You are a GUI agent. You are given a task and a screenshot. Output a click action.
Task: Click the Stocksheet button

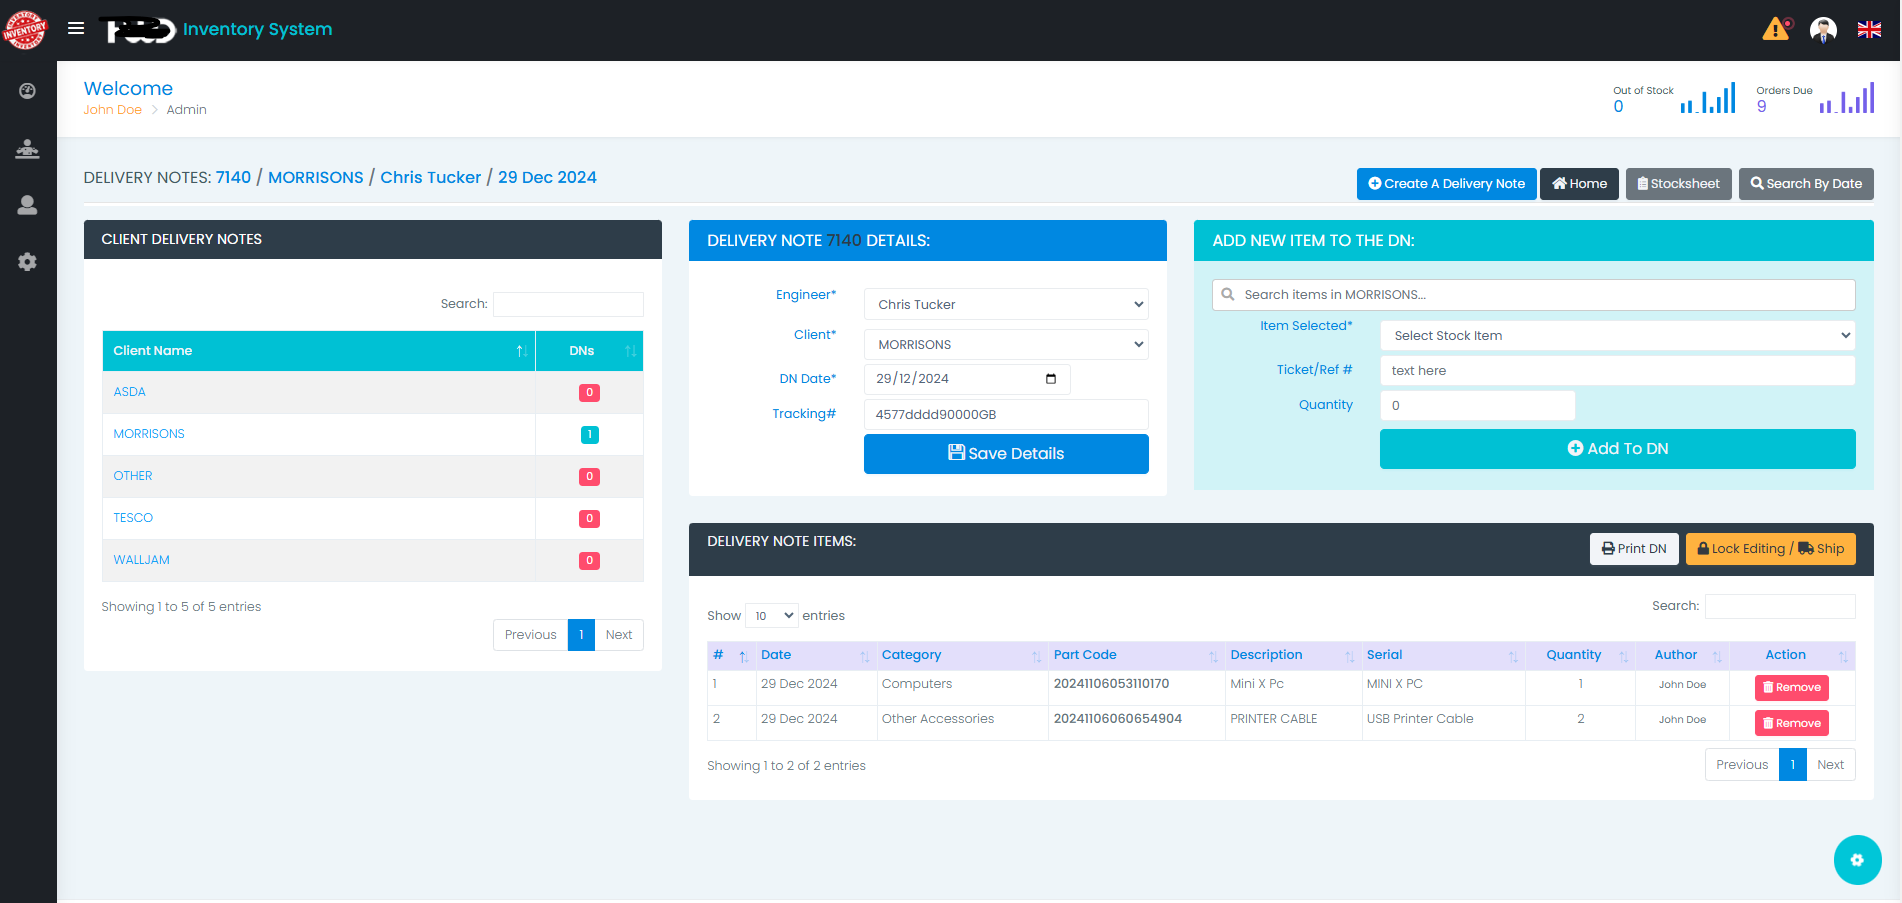click(x=1678, y=184)
